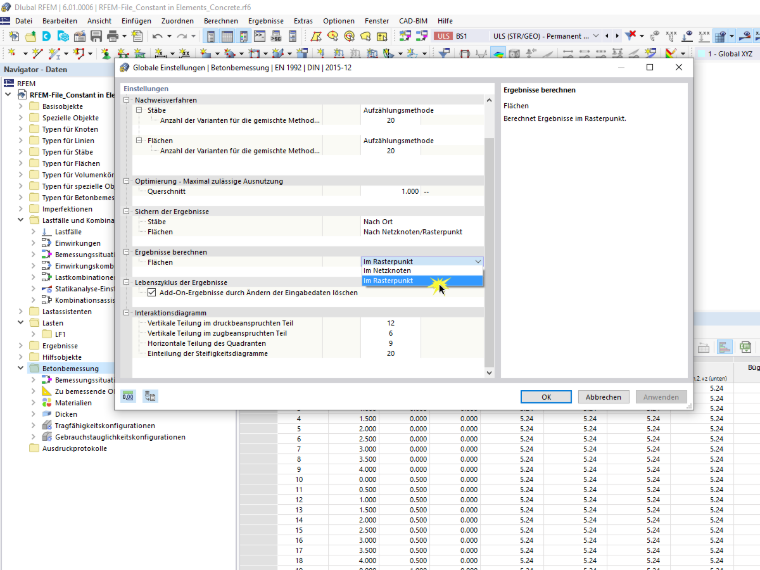Click the New model icon in toolbar
The height and width of the screenshot is (570, 760).
coord(14,36)
